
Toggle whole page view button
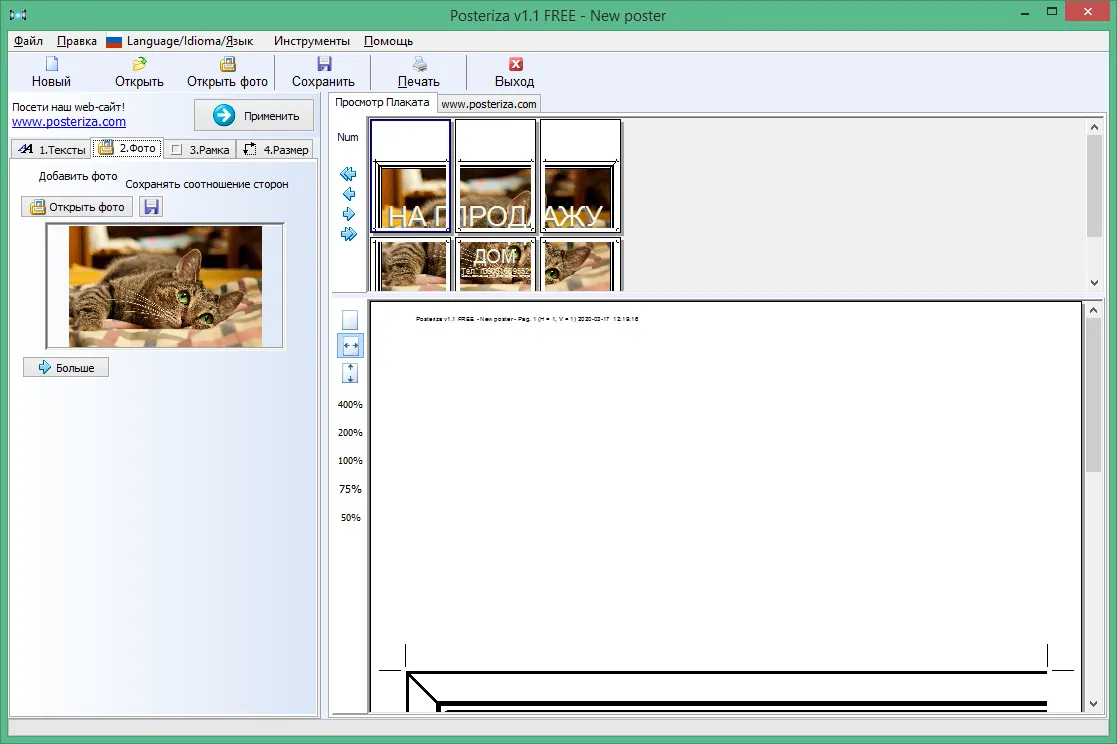point(350,320)
